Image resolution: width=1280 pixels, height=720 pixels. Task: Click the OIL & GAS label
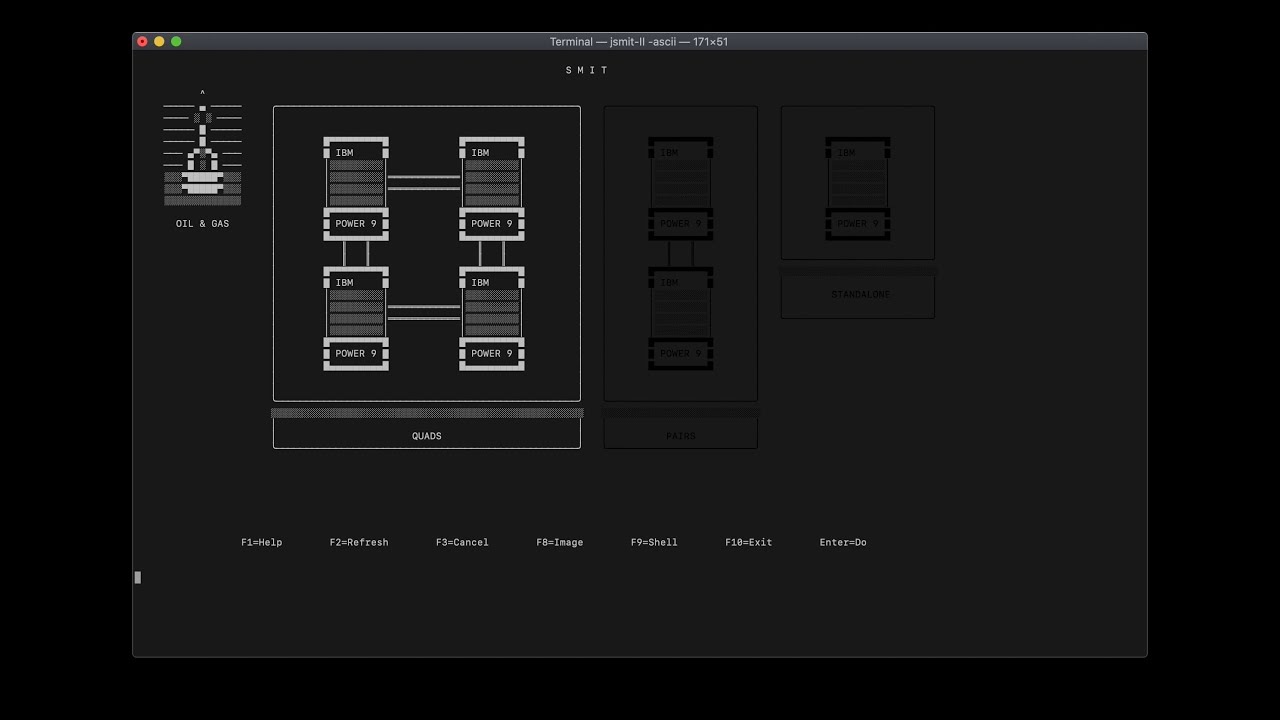click(x=202, y=224)
